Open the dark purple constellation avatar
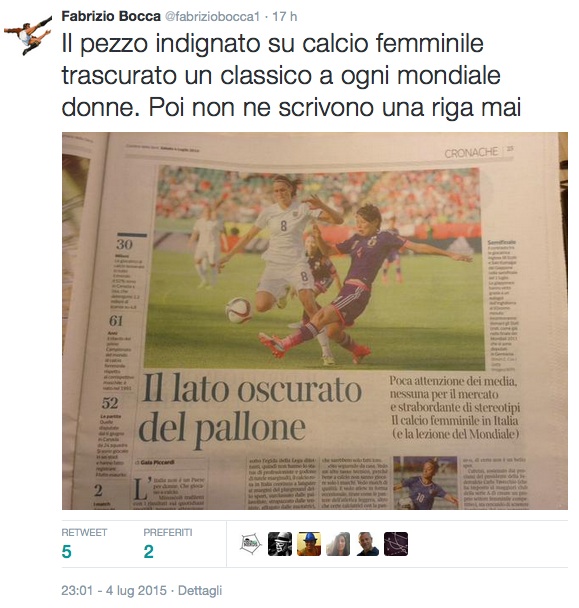The width and height of the screenshot is (579, 608). [396, 544]
